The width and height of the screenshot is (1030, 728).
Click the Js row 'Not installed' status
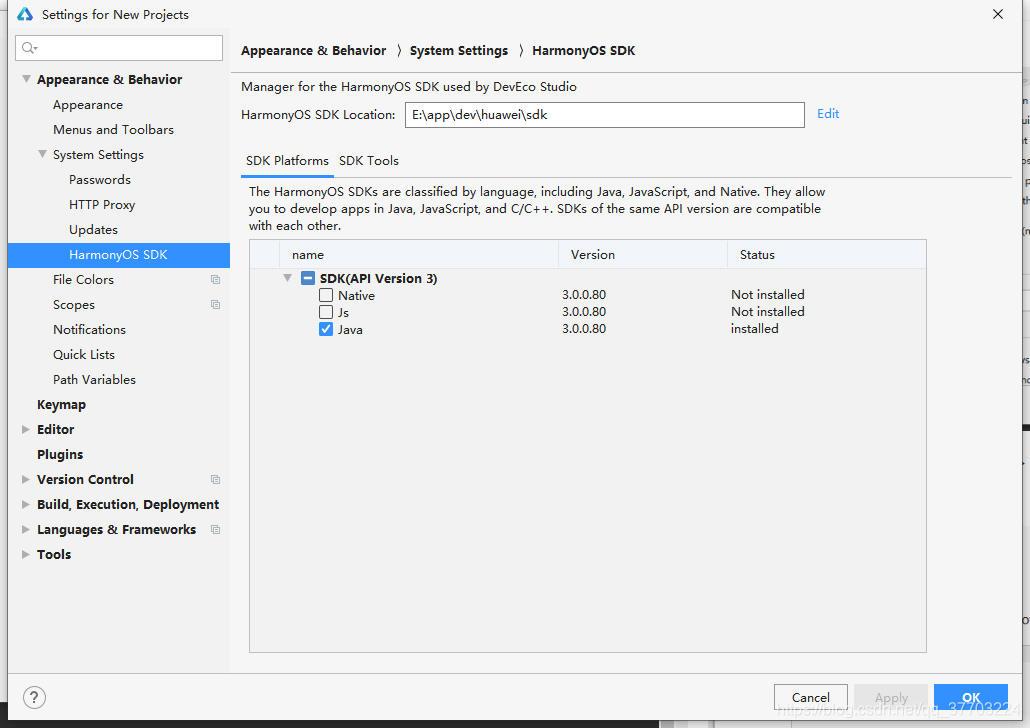[x=768, y=312]
